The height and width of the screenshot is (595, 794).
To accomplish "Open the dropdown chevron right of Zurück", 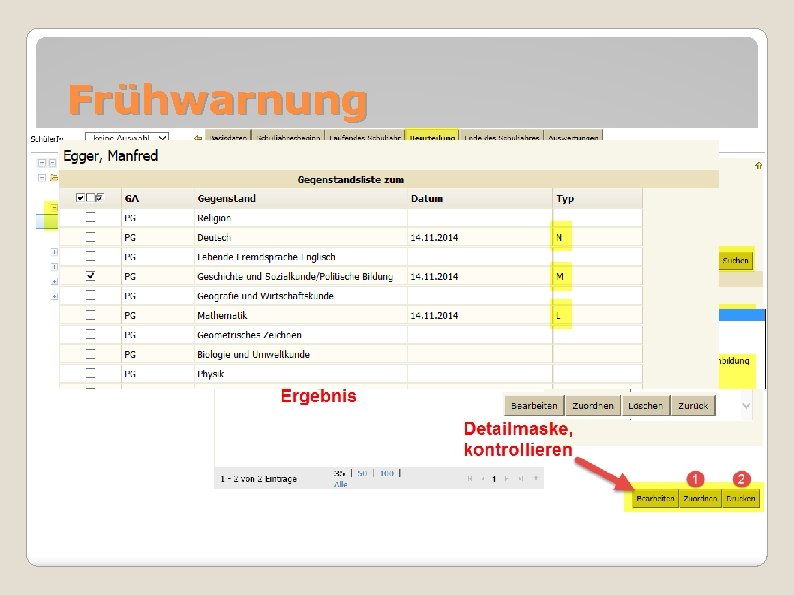I will pyautogui.click(x=746, y=406).
